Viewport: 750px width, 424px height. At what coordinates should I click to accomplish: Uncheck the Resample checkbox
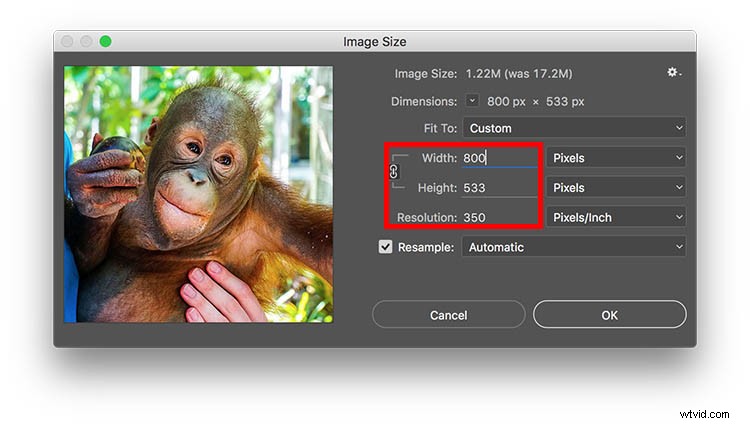point(386,247)
